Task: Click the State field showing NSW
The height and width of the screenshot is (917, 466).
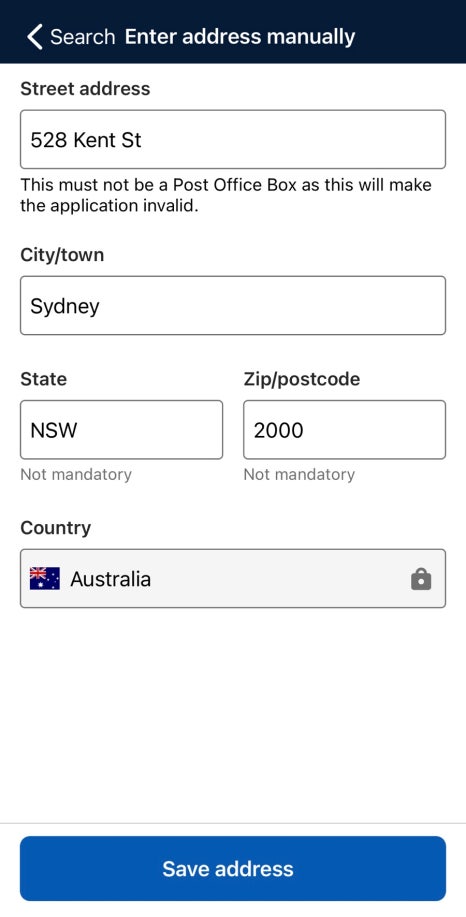Action: [122, 430]
